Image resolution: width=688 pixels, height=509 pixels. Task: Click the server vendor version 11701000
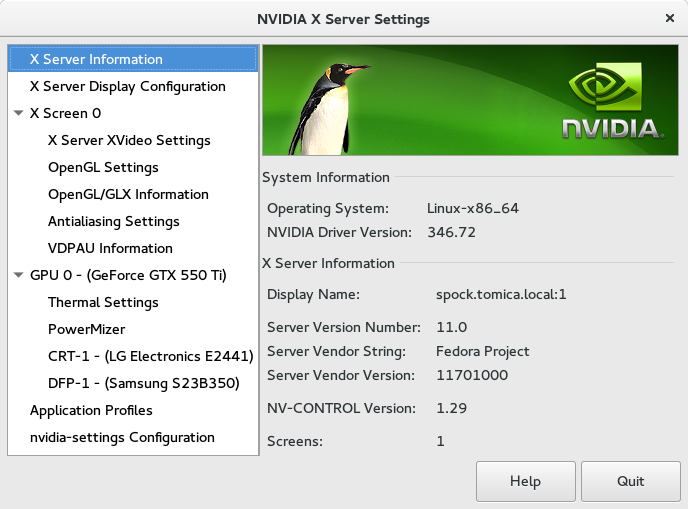[x=472, y=375]
